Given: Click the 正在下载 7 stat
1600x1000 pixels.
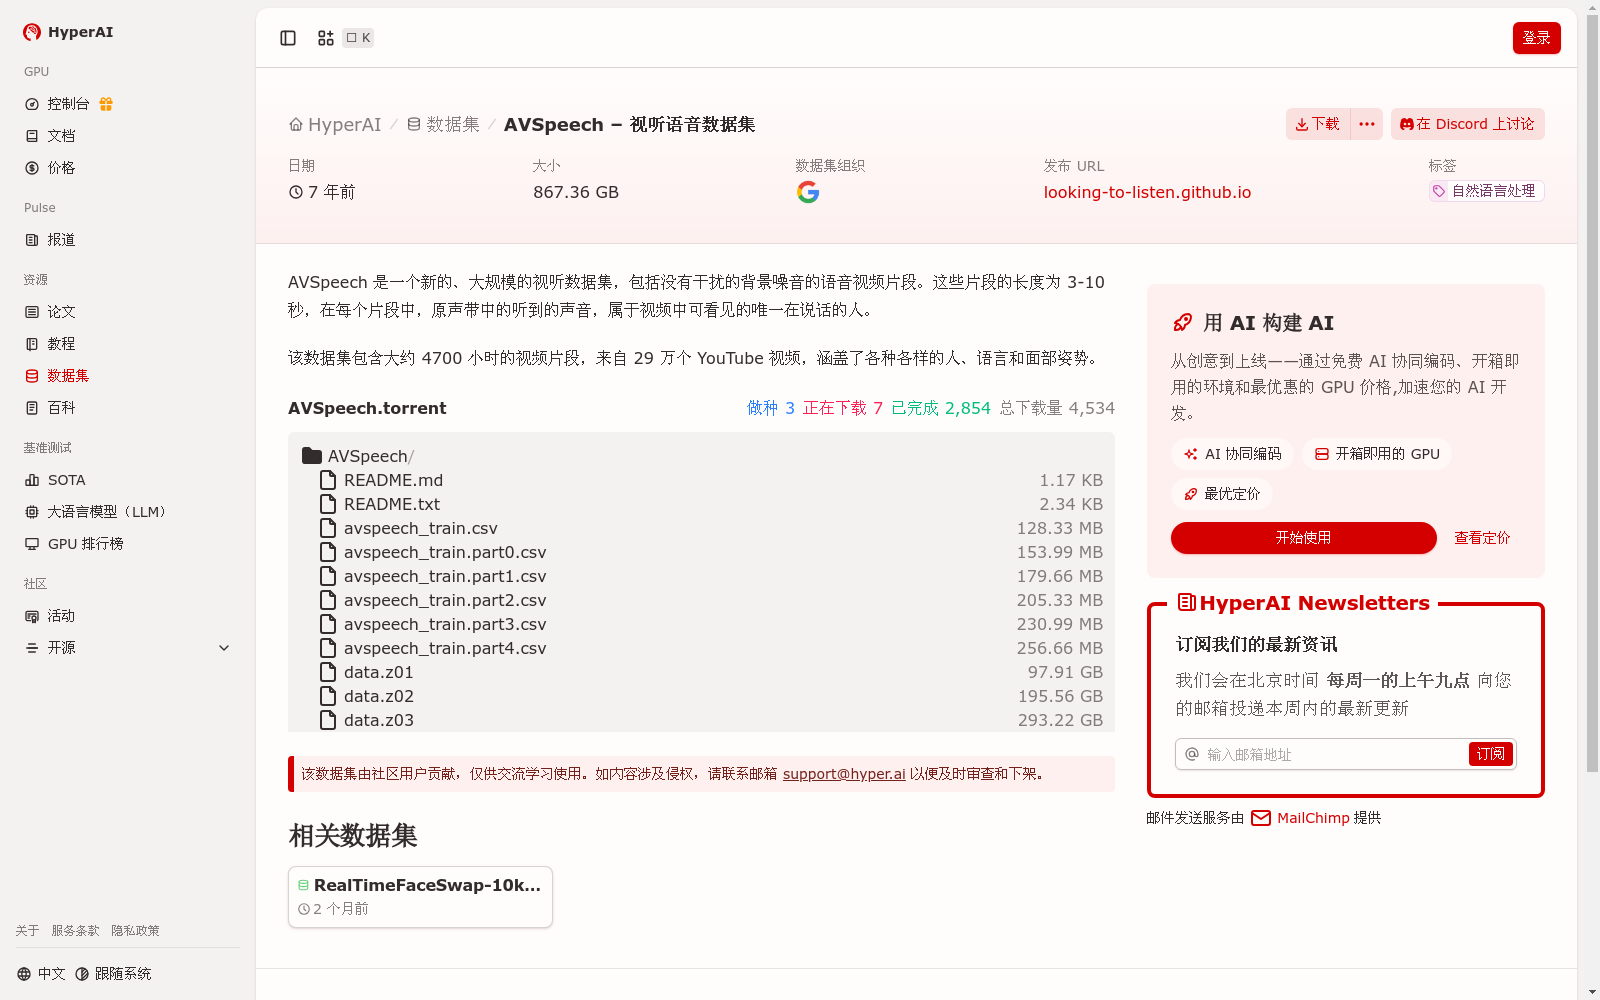Looking at the screenshot, I should (x=842, y=408).
